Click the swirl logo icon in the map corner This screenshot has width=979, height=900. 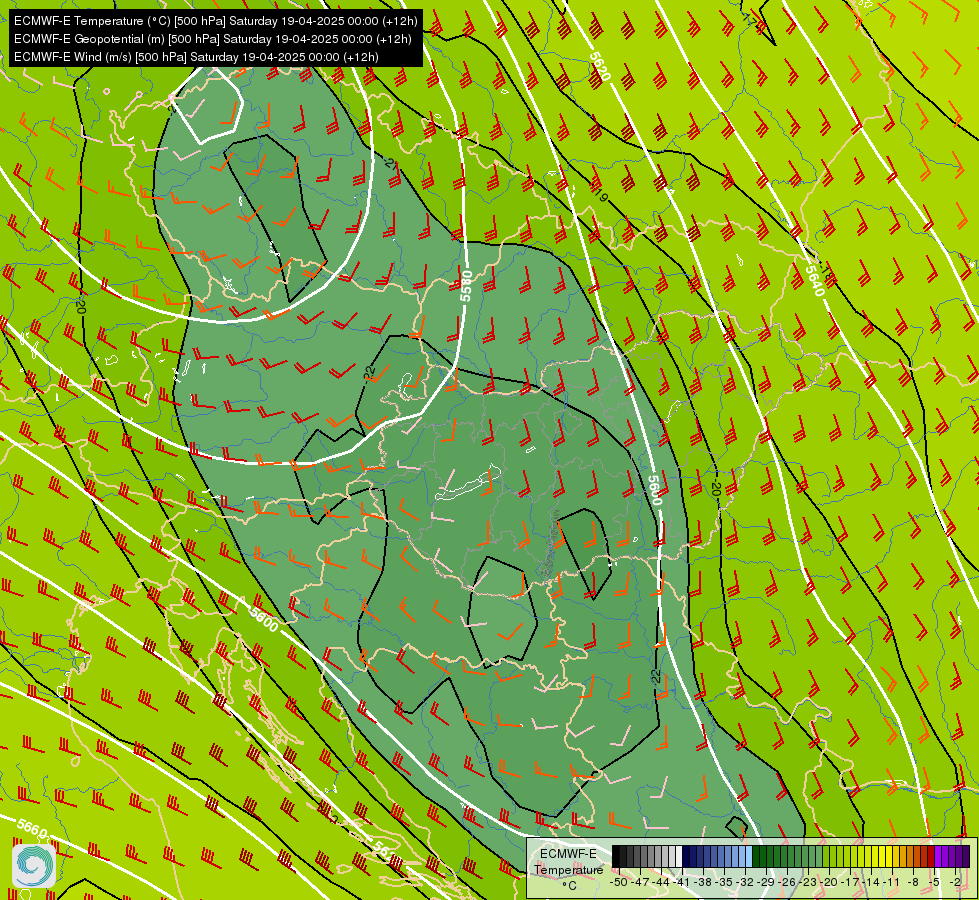click(34, 866)
